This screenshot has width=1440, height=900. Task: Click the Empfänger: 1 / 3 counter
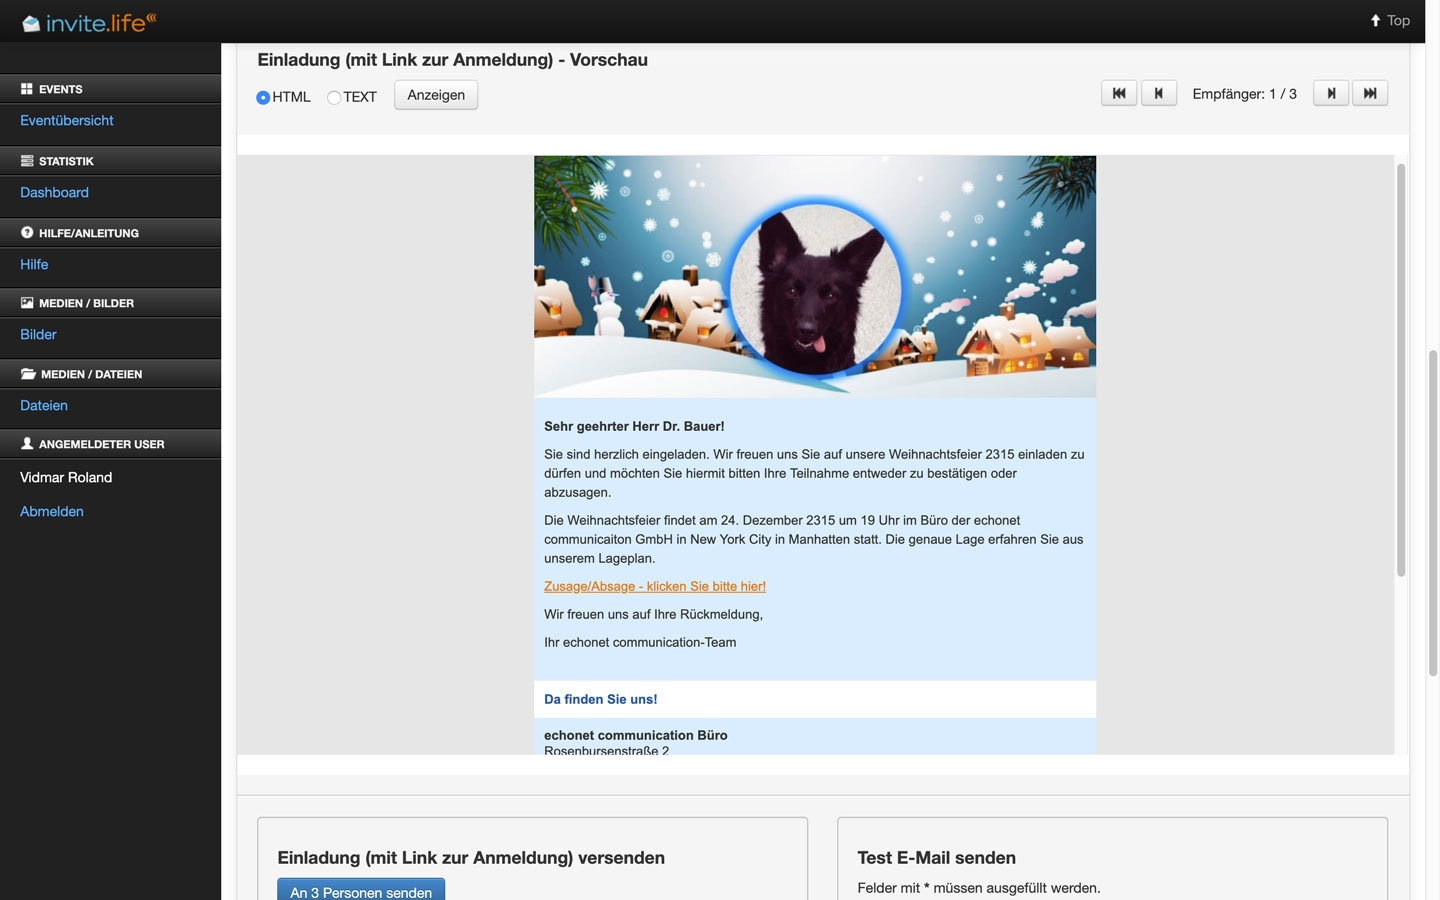tap(1244, 94)
